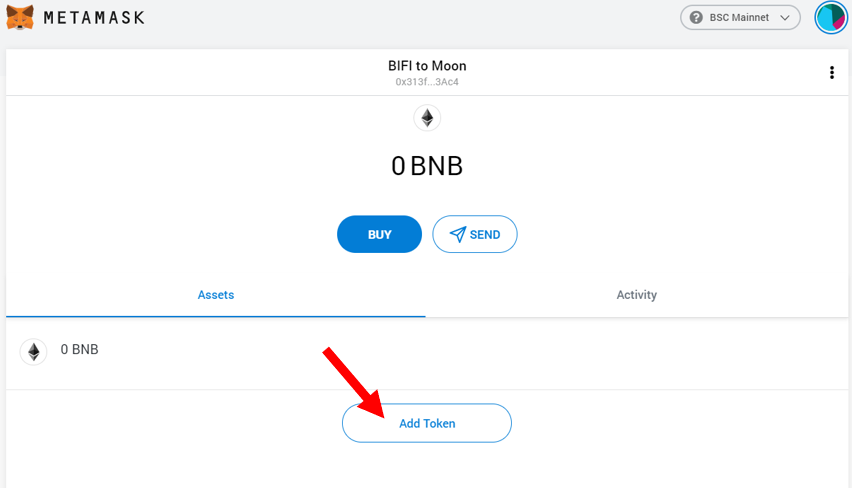The image size is (852, 488).
Task: Click the 0x313f...3Ac4 address text
Action: 427,82
